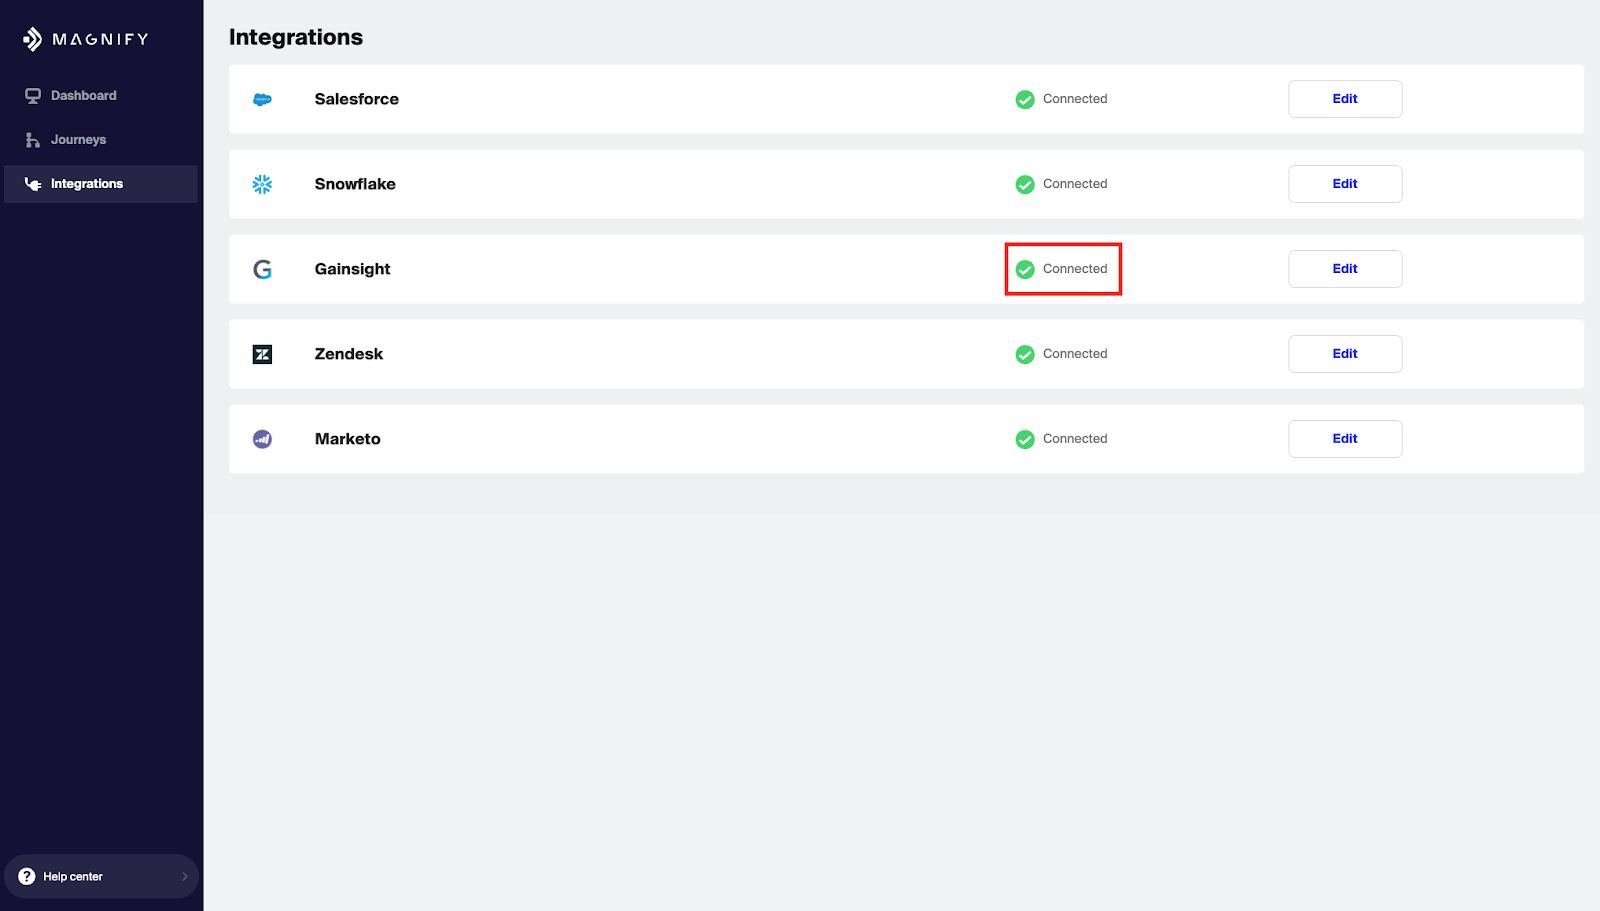1600x911 pixels.
Task: Click the Zendesk logo icon
Action: click(x=262, y=354)
